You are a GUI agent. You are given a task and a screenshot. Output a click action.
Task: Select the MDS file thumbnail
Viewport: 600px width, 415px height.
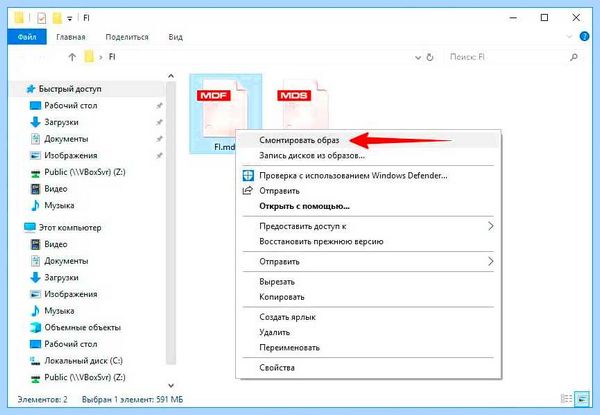coord(303,105)
